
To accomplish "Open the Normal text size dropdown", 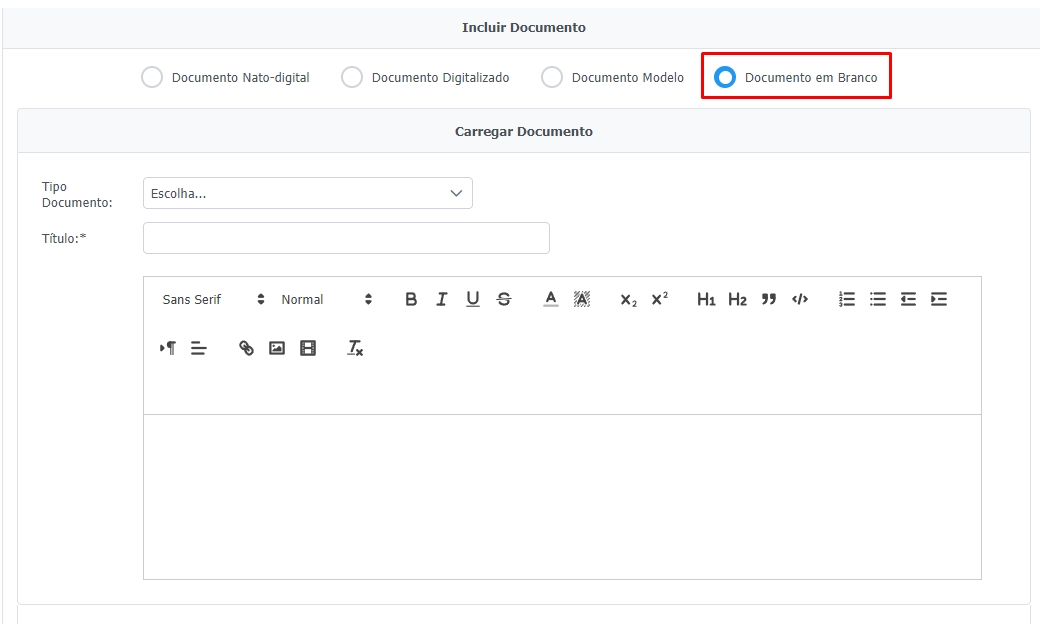I will [x=326, y=299].
